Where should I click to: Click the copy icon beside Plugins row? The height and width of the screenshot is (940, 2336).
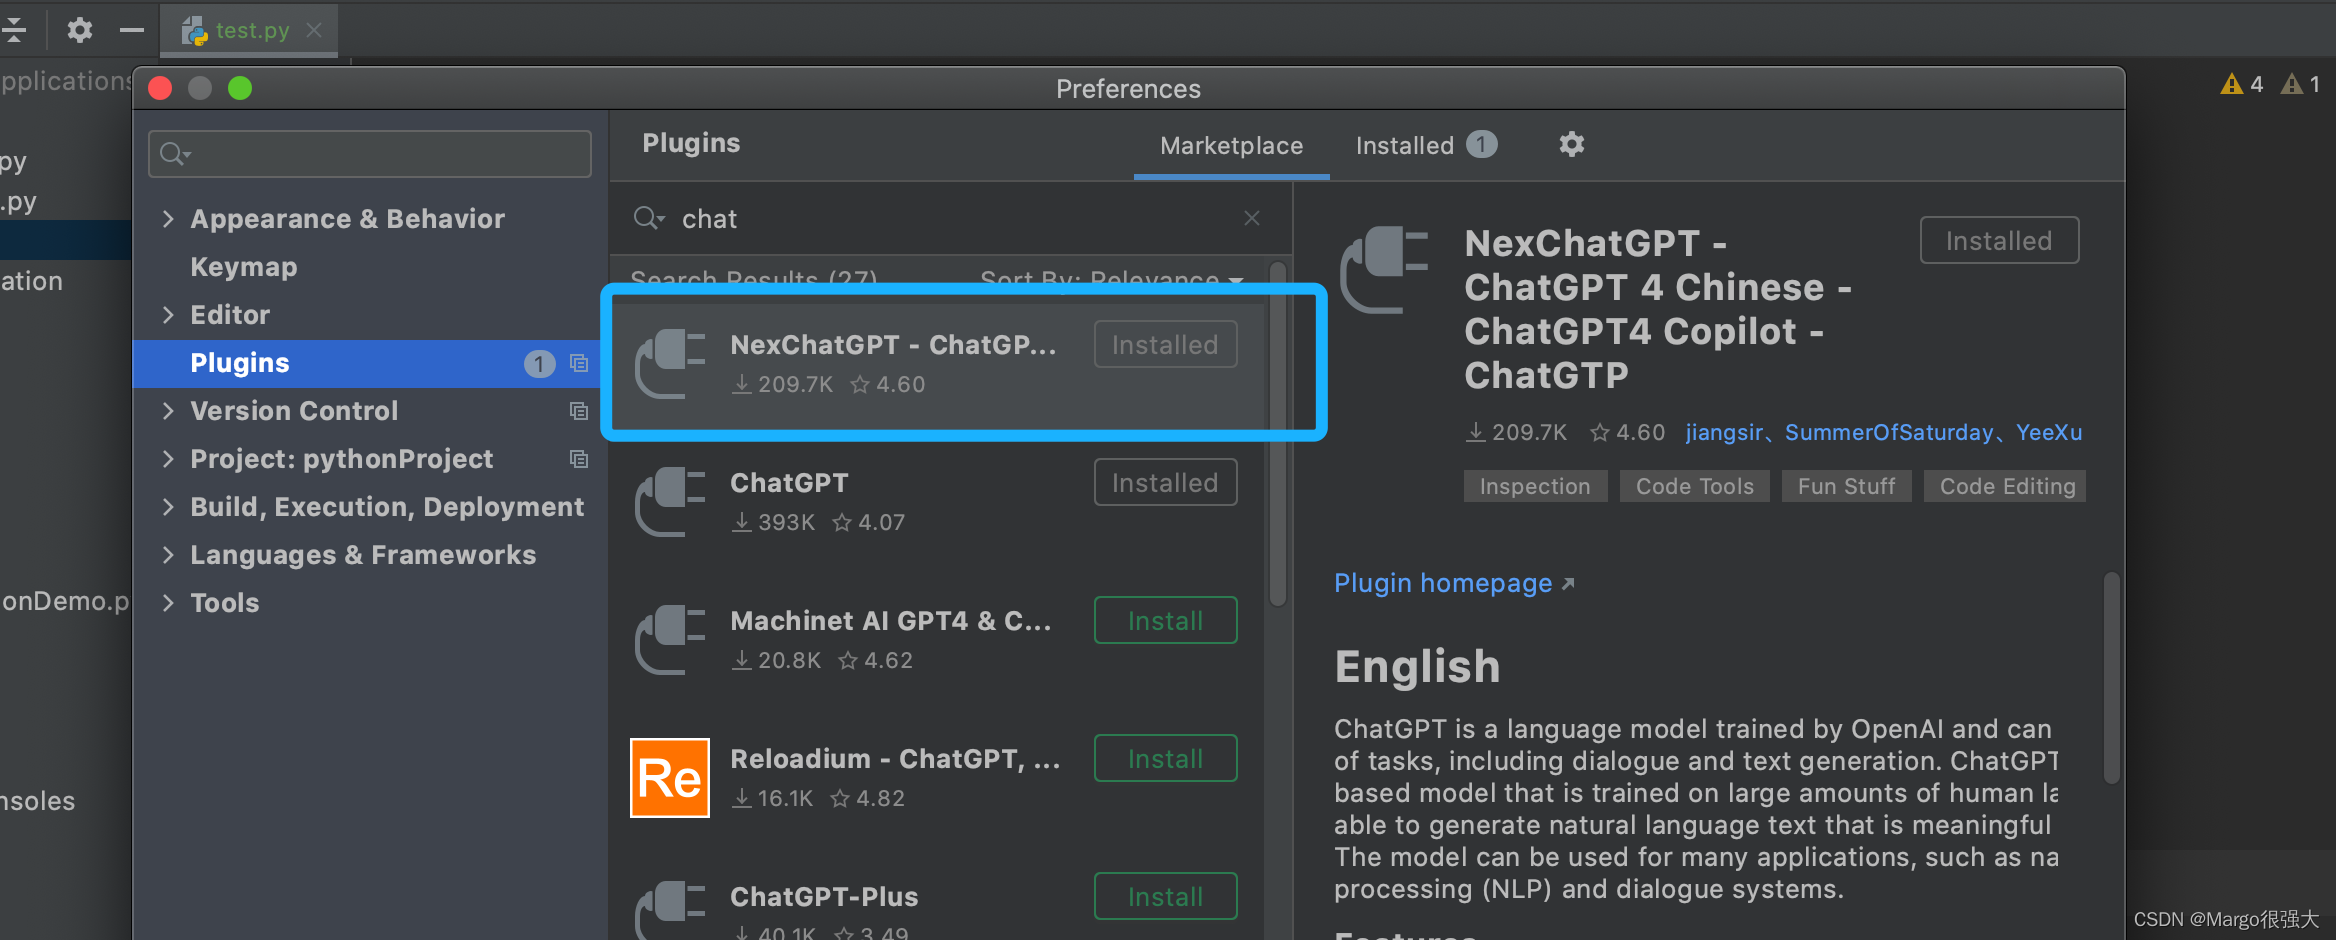[579, 363]
